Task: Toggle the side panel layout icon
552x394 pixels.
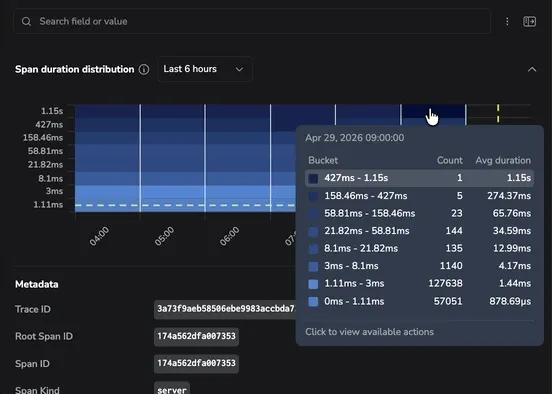Action: (x=529, y=21)
